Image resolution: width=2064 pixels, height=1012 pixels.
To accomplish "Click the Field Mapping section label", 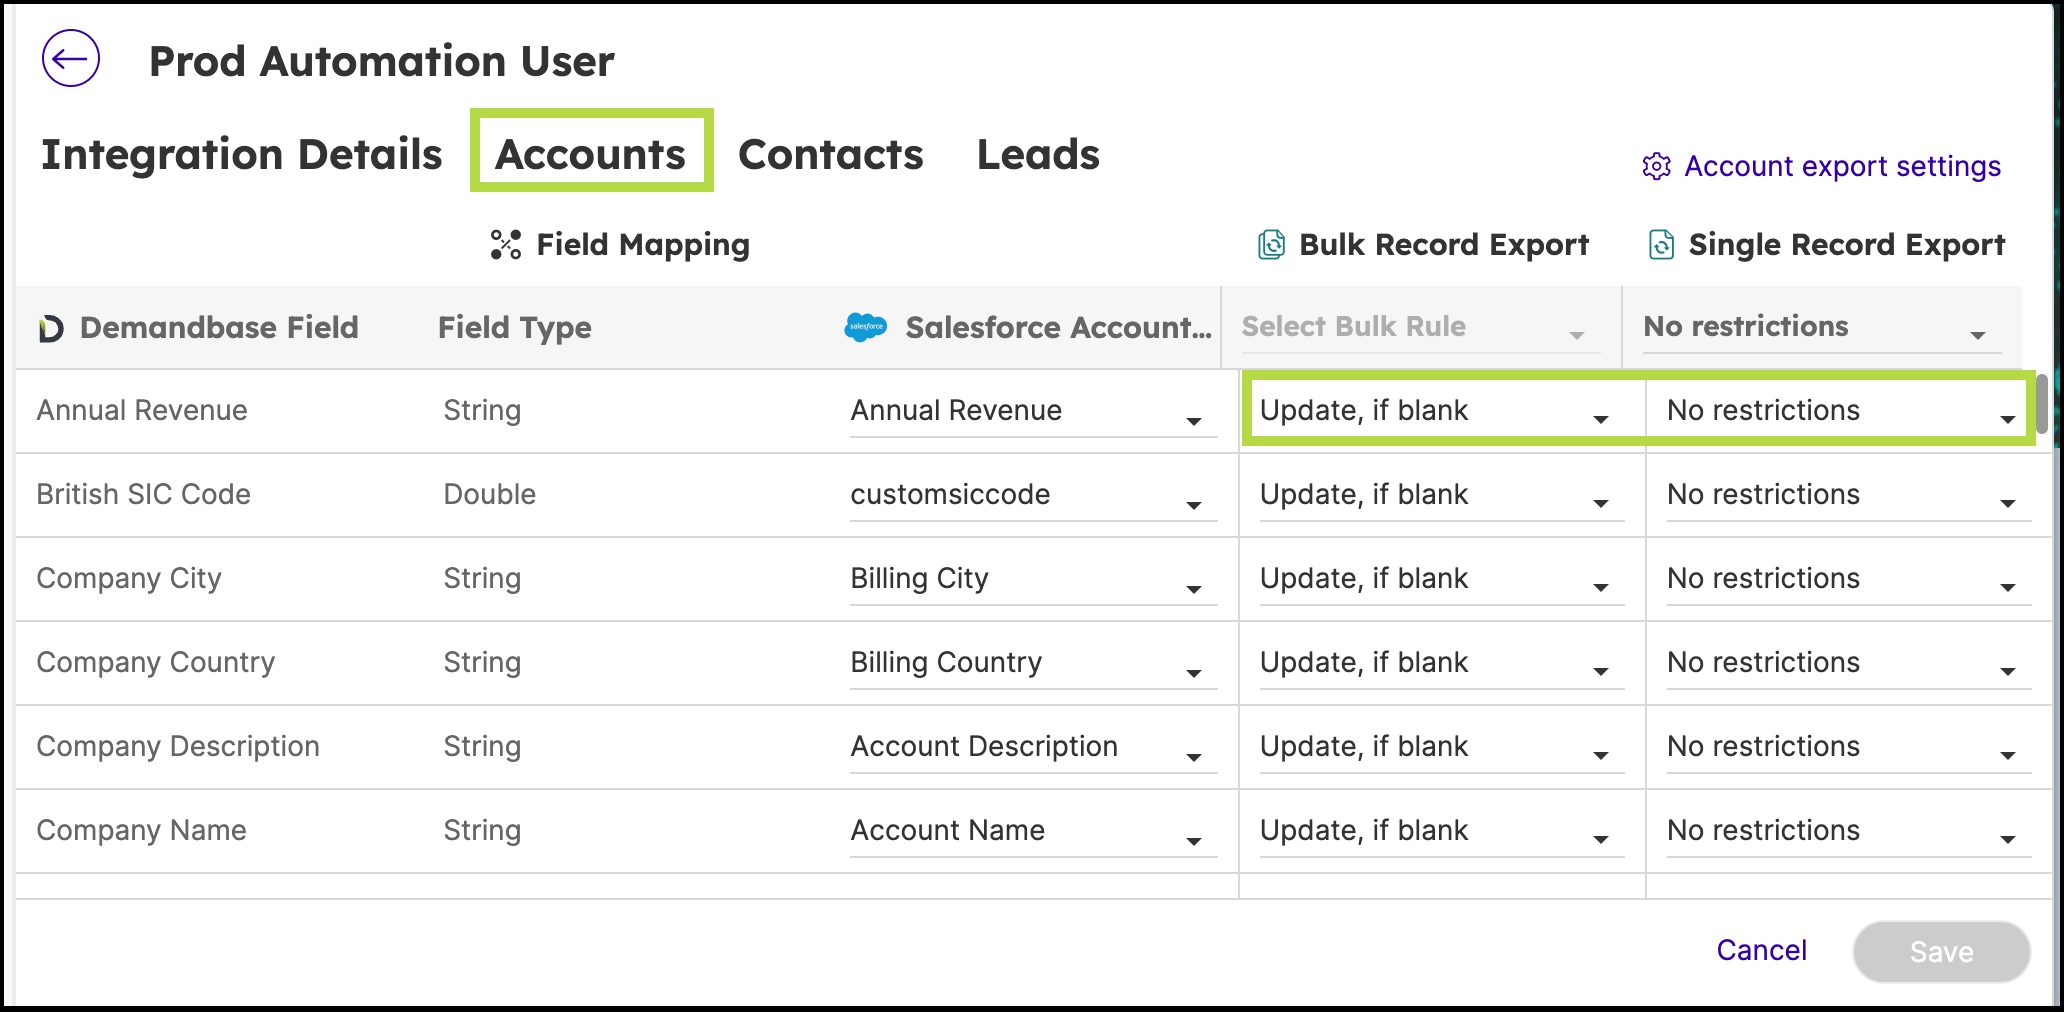I will 643,245.
